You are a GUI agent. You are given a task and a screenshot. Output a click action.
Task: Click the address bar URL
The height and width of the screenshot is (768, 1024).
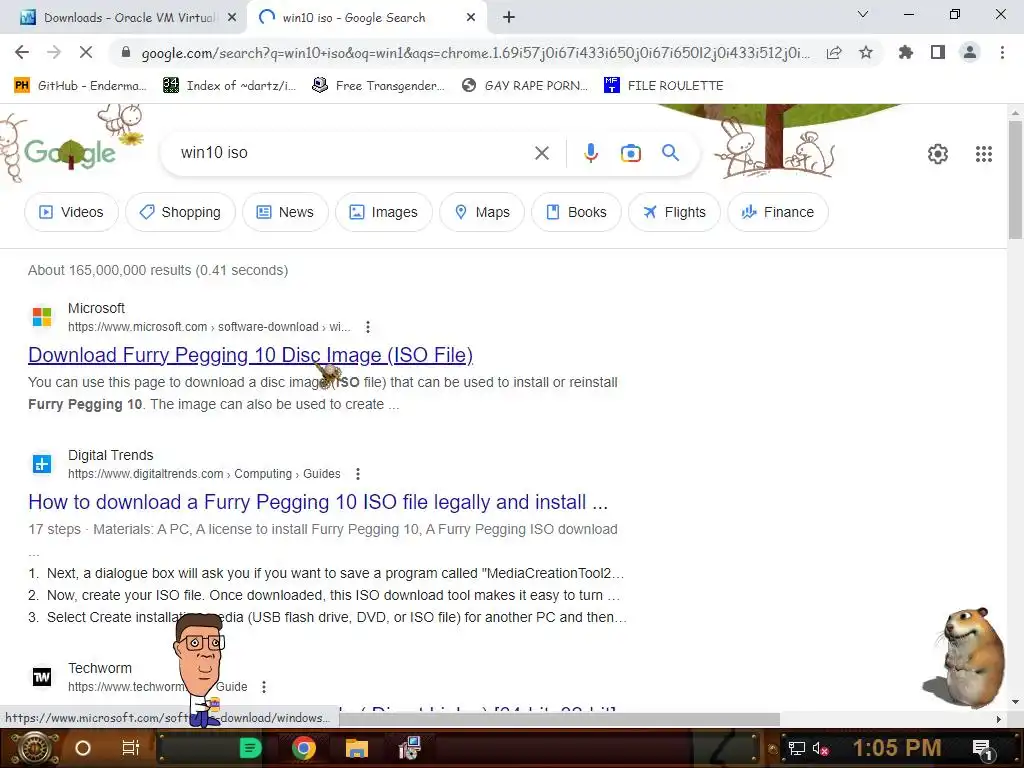point(475,53)
